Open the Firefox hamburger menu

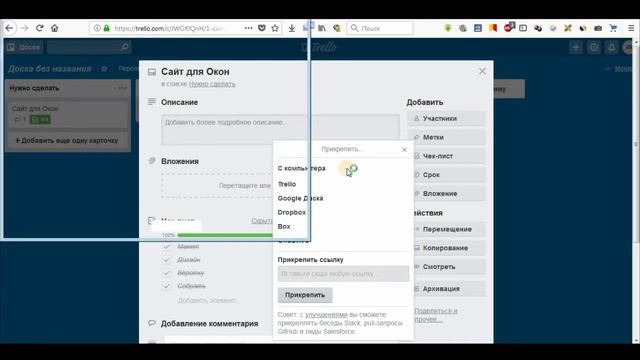631,28
